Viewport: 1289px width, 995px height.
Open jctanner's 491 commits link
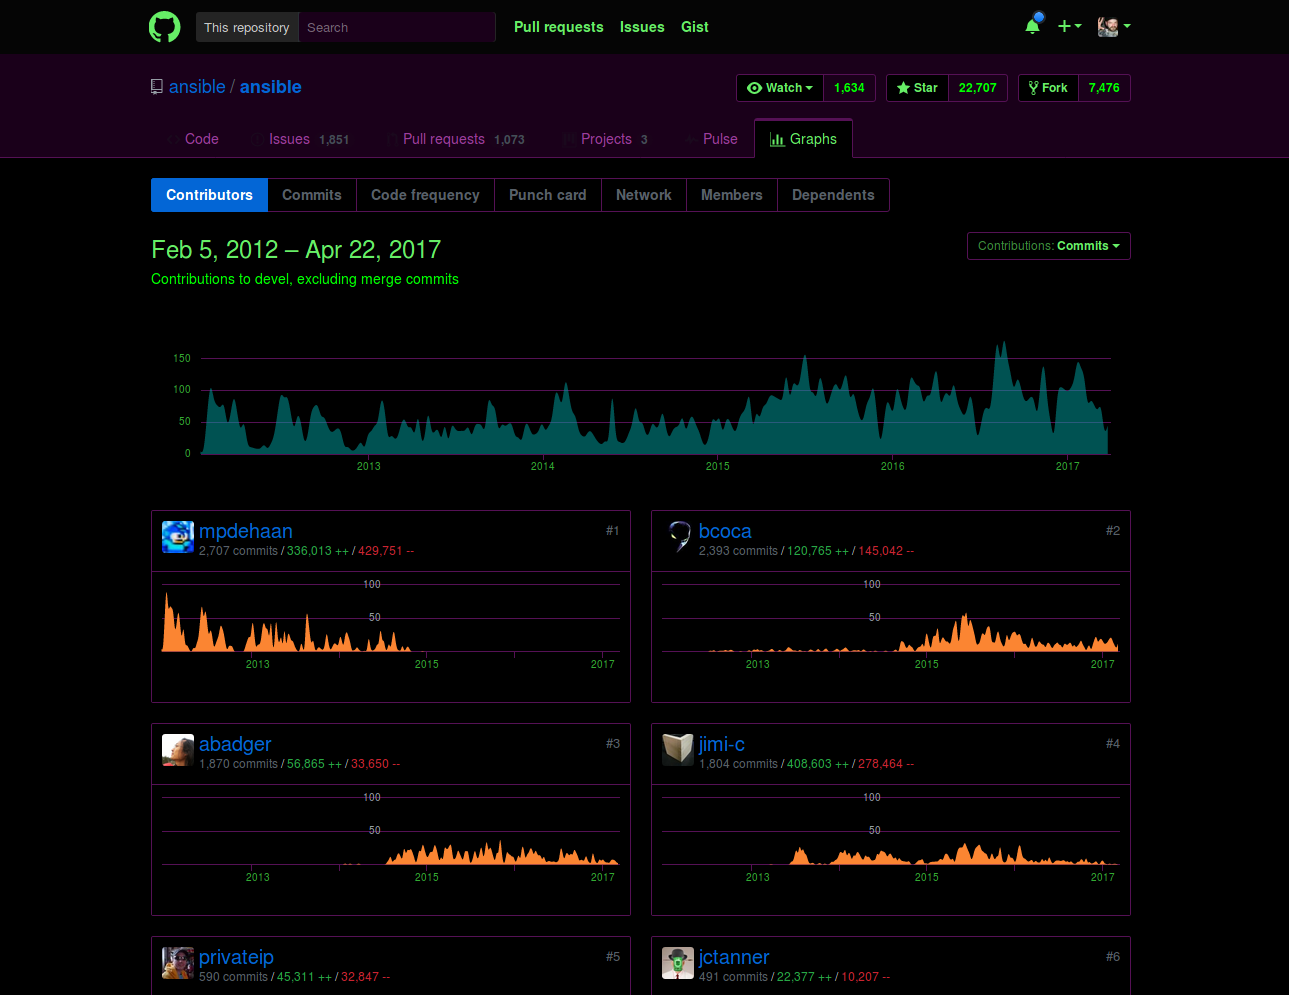click(733, 977)
